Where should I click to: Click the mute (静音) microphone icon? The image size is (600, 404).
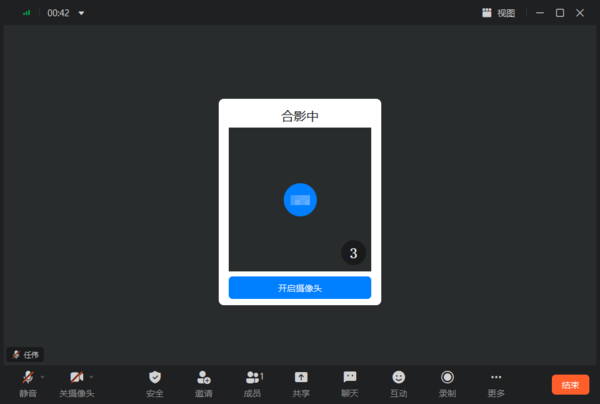[28, 377]
